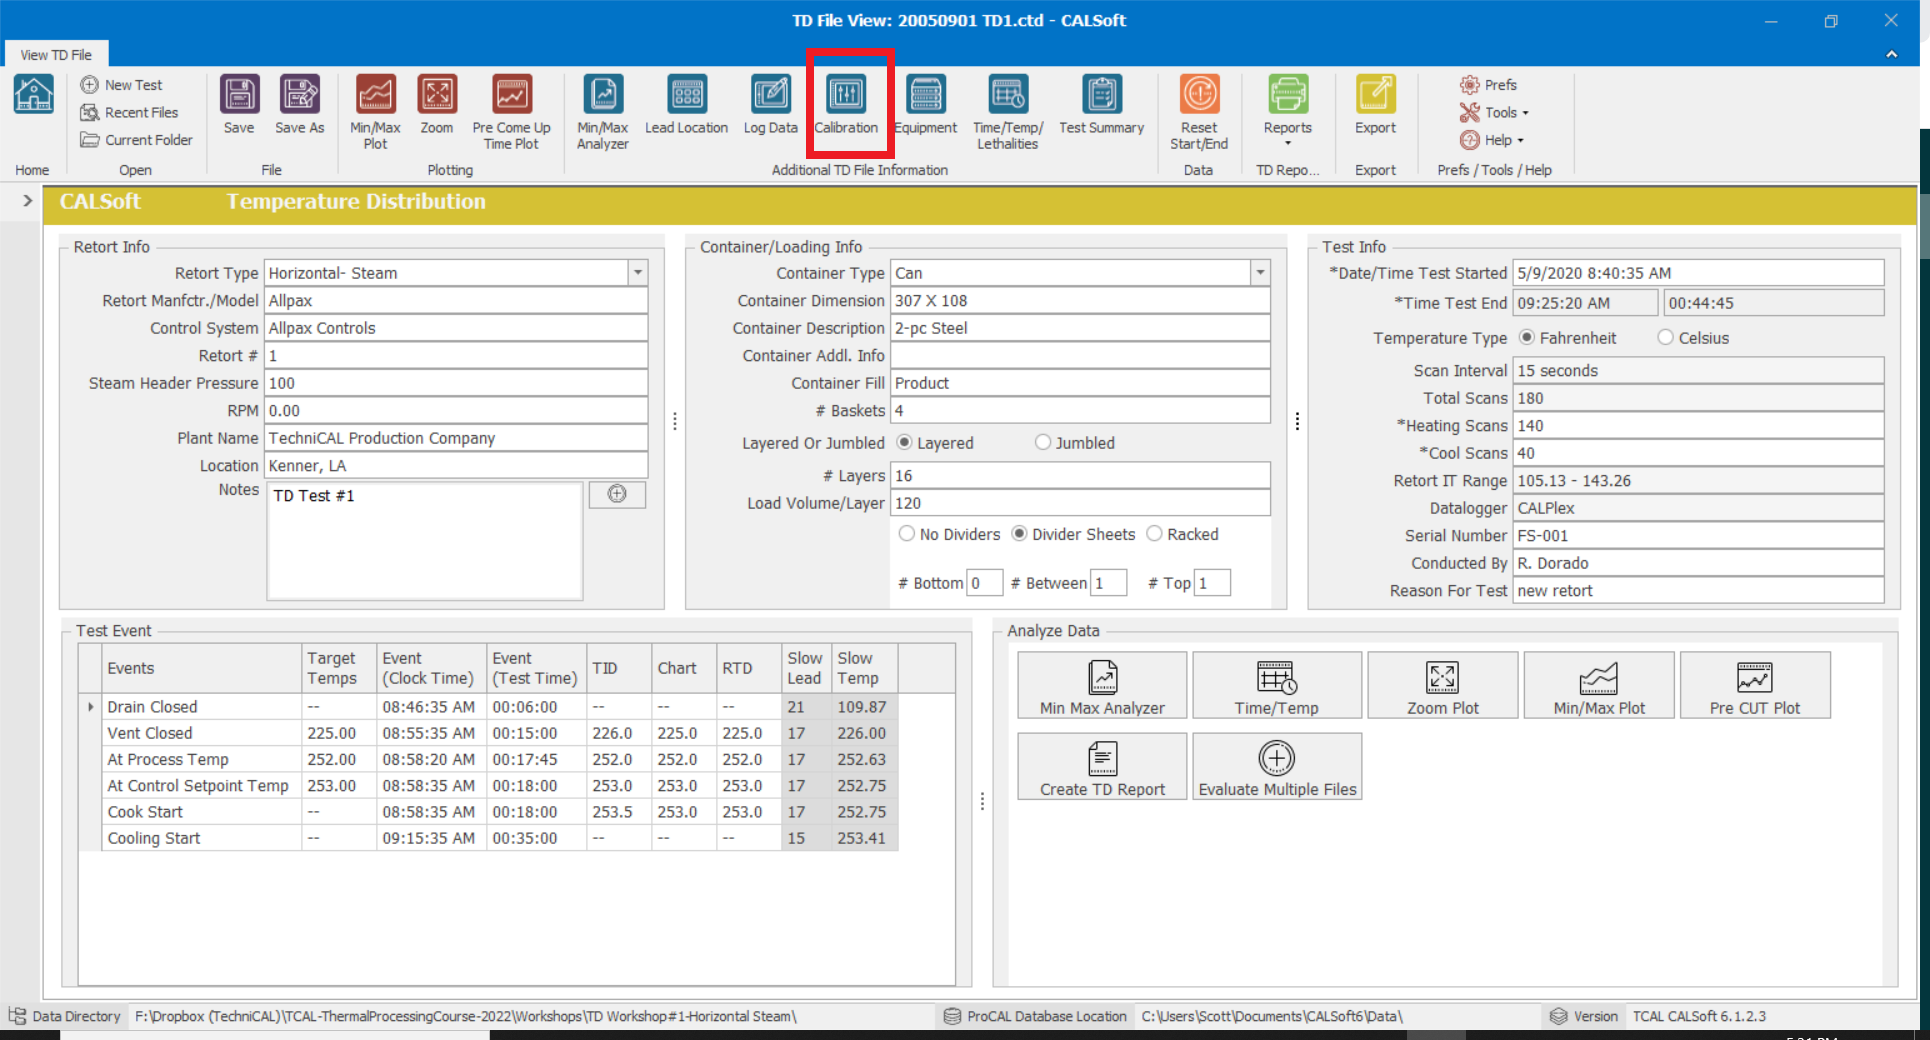1930x1040 pixels.
Task: Open Lead Location information
Action: point(687,104)
